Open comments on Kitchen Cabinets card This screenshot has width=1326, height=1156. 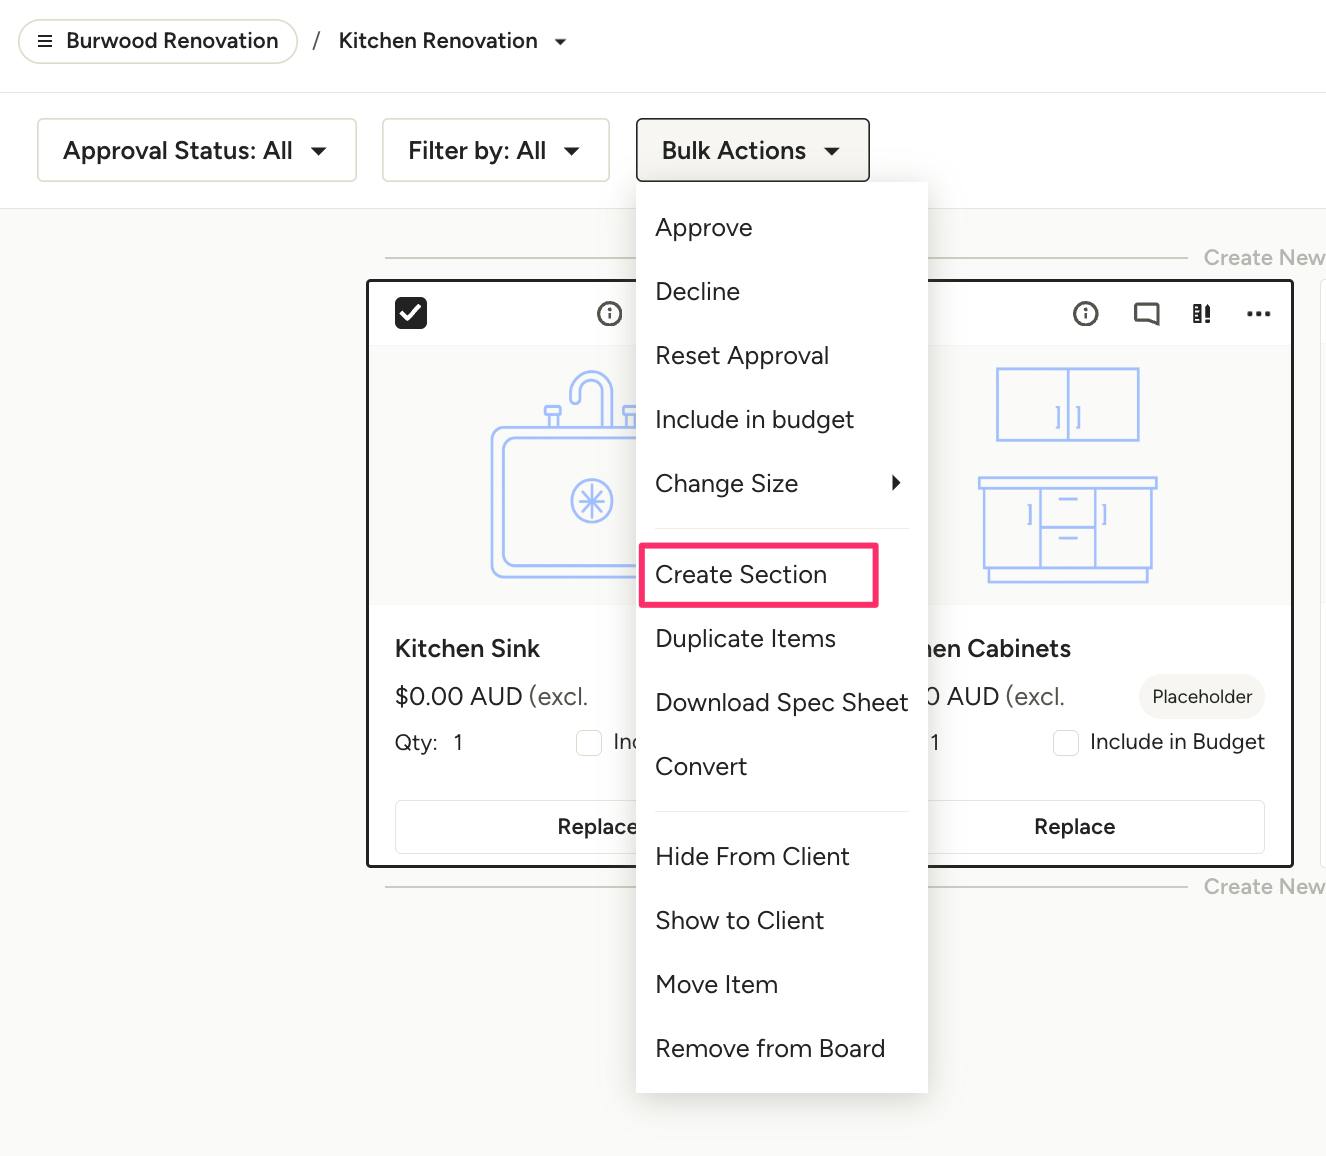point(1146,314)
